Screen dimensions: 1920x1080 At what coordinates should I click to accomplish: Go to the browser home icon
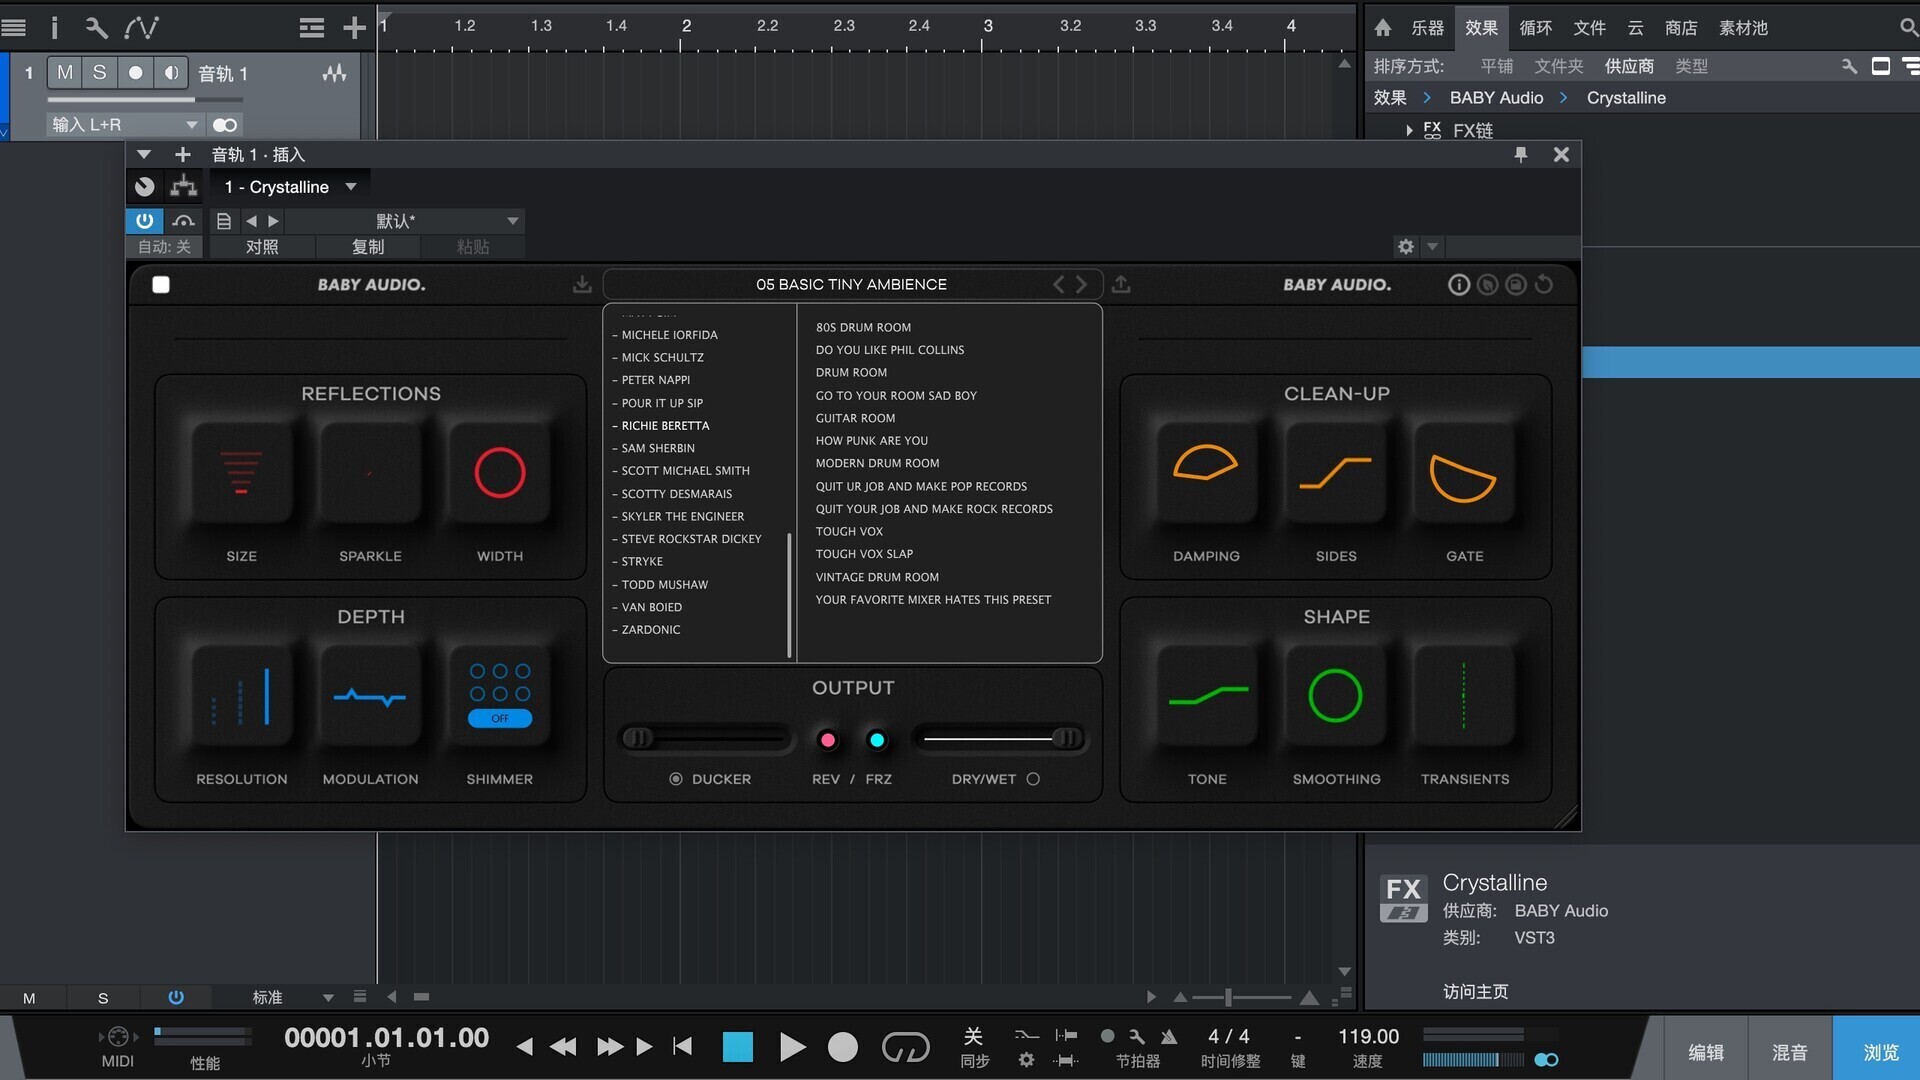click(x=1383, y=28)
